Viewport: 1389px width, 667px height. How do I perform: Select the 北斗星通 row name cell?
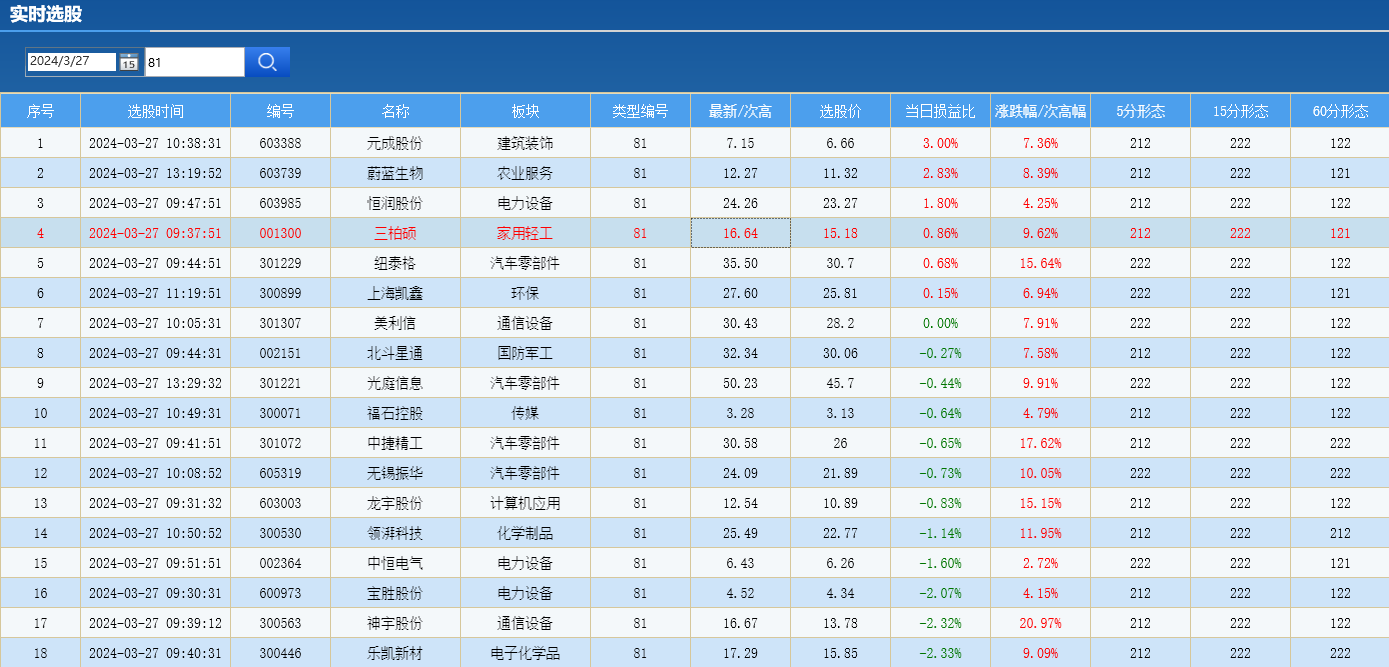point(395,353)
